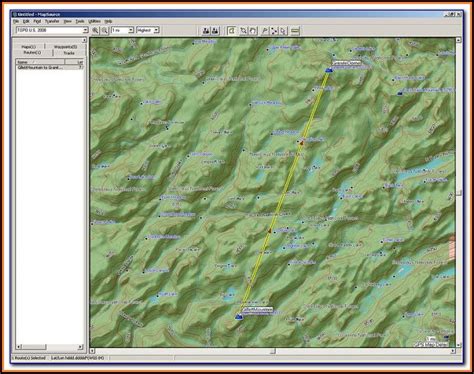Open the Utilities menu
The height and width of the screenshot is (374, 474).
coord(94,21)
